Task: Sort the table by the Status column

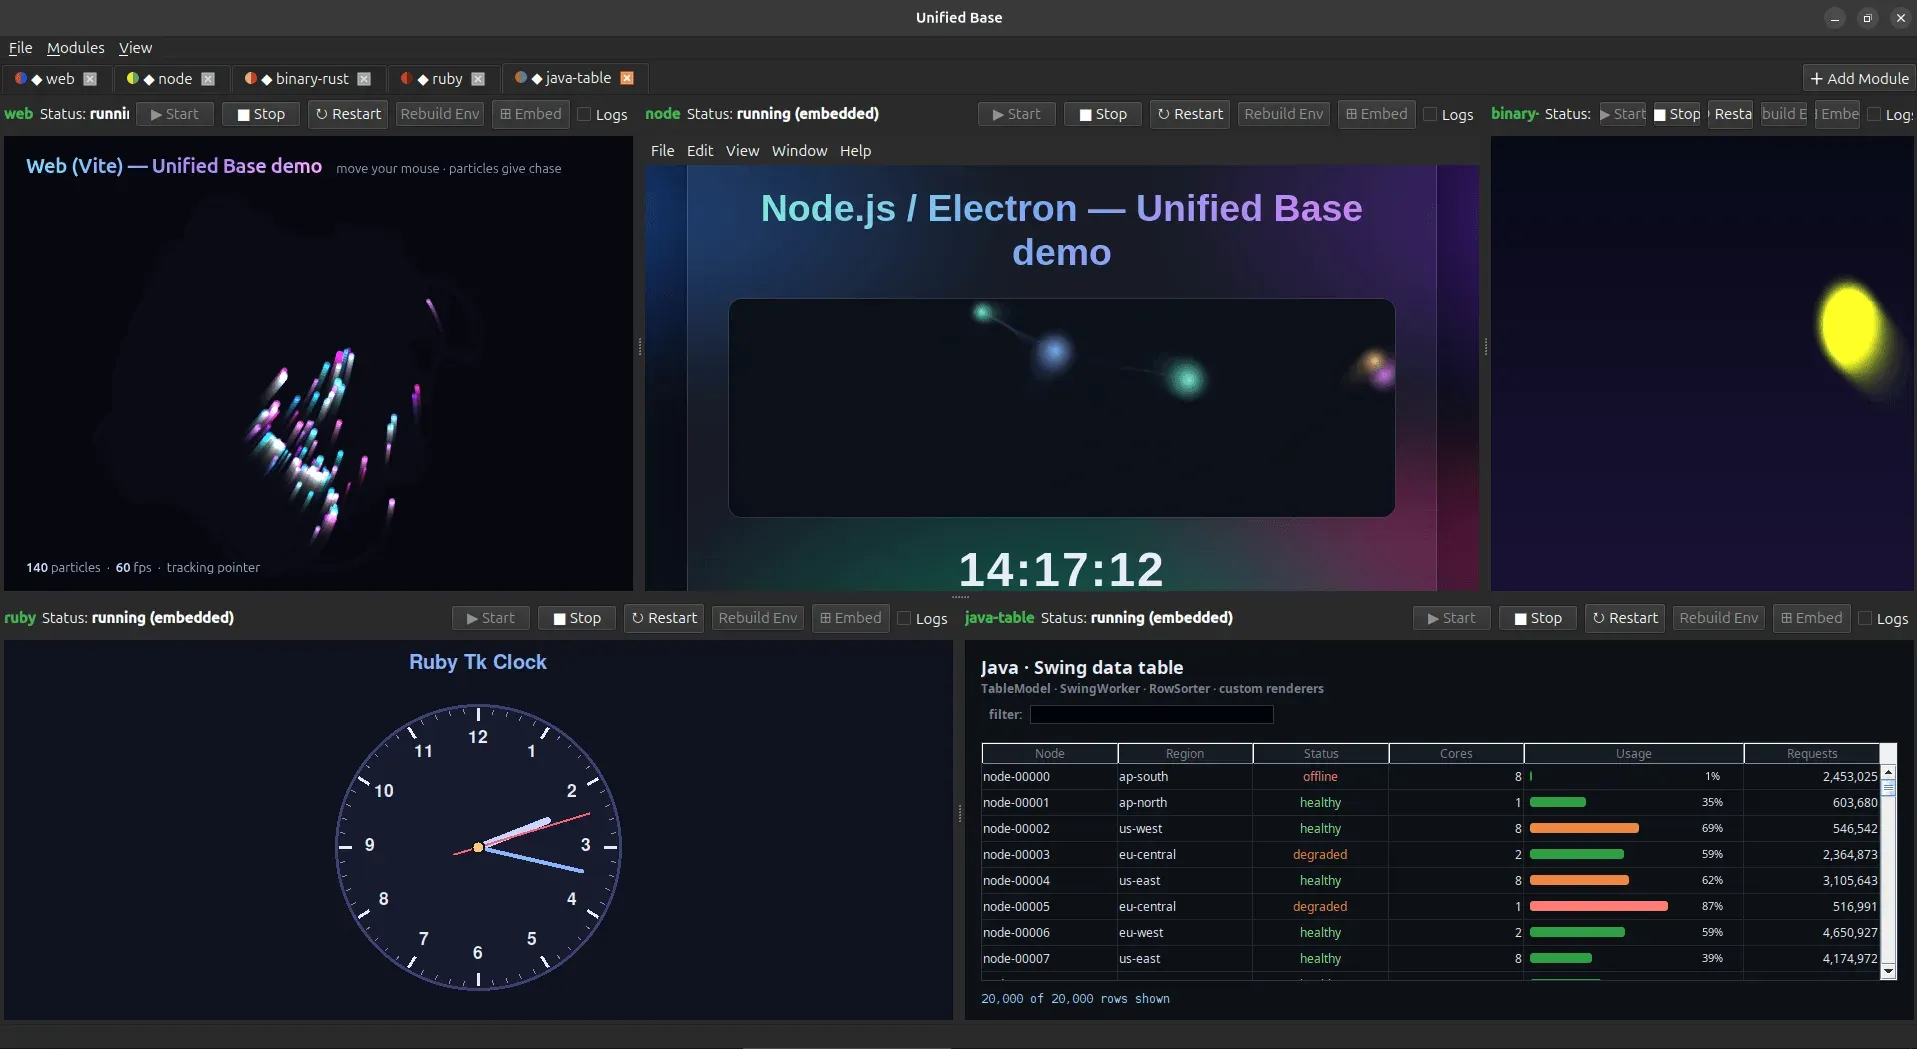Action: (1321, 754)
